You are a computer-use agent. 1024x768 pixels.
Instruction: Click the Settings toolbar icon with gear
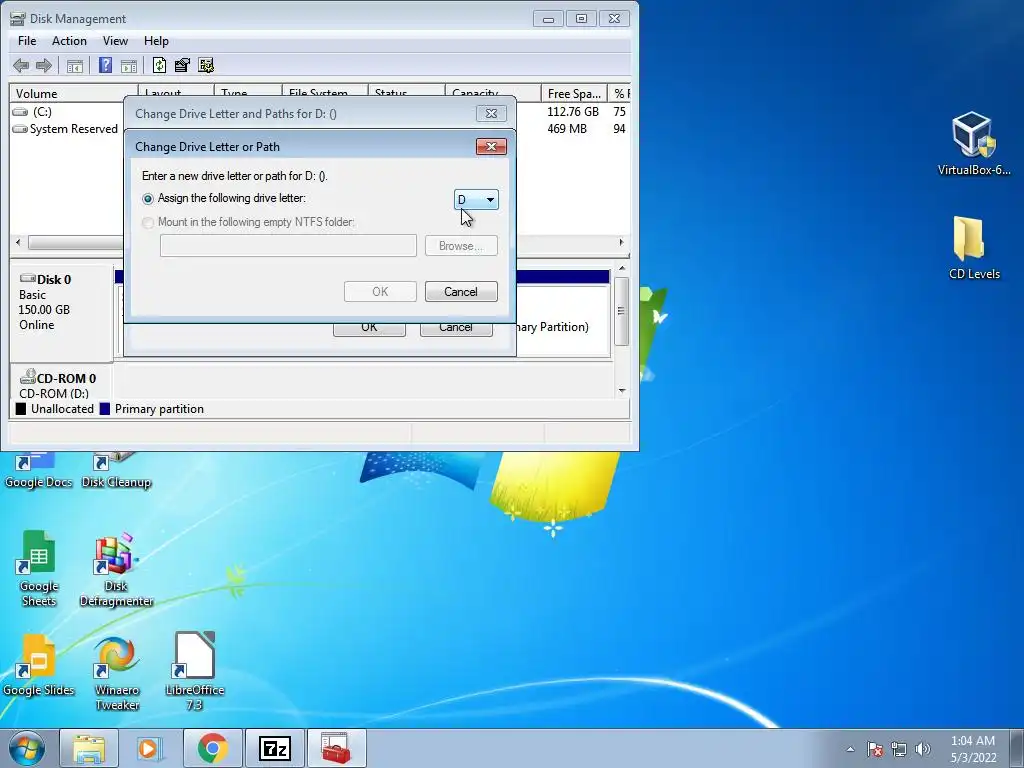click(x=206, y=65)
